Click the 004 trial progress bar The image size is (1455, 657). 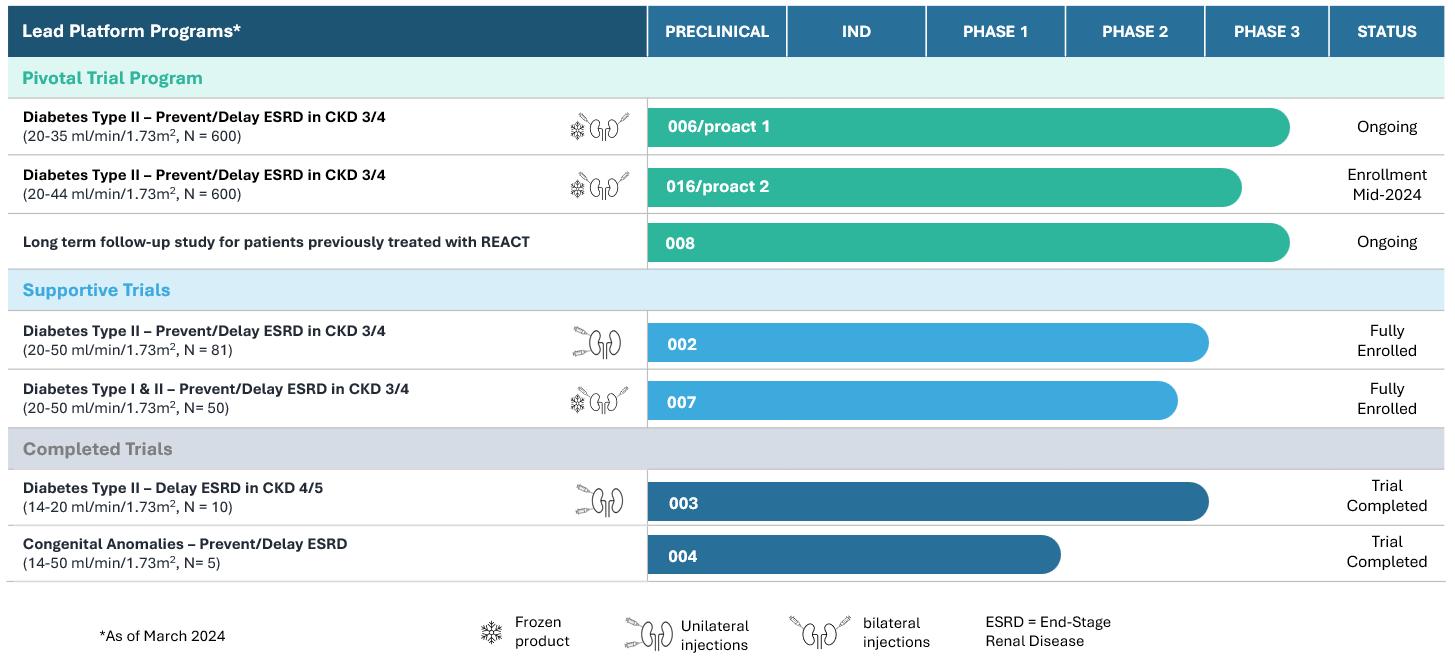click(853, 555)
